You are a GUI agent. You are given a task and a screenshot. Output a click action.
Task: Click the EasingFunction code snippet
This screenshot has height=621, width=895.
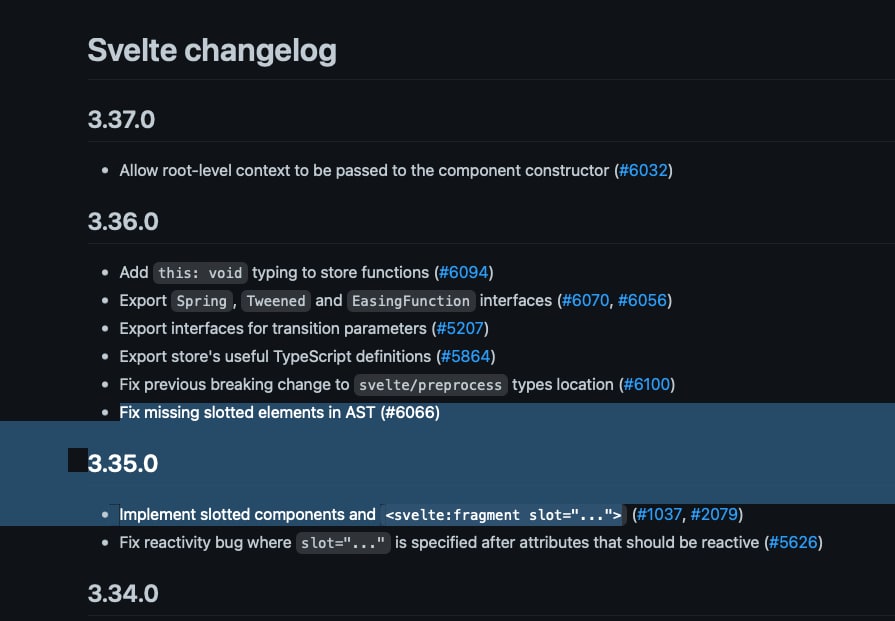pos(411,301)
